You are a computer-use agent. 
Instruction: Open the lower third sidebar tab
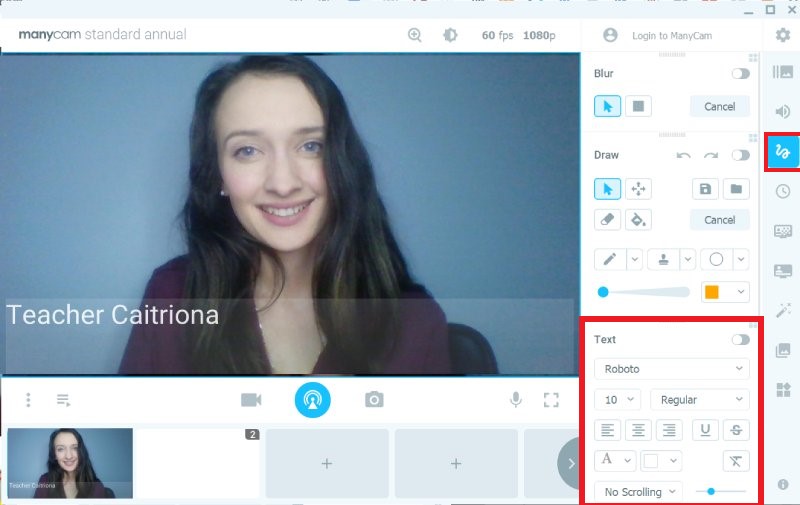coord(783,271)
